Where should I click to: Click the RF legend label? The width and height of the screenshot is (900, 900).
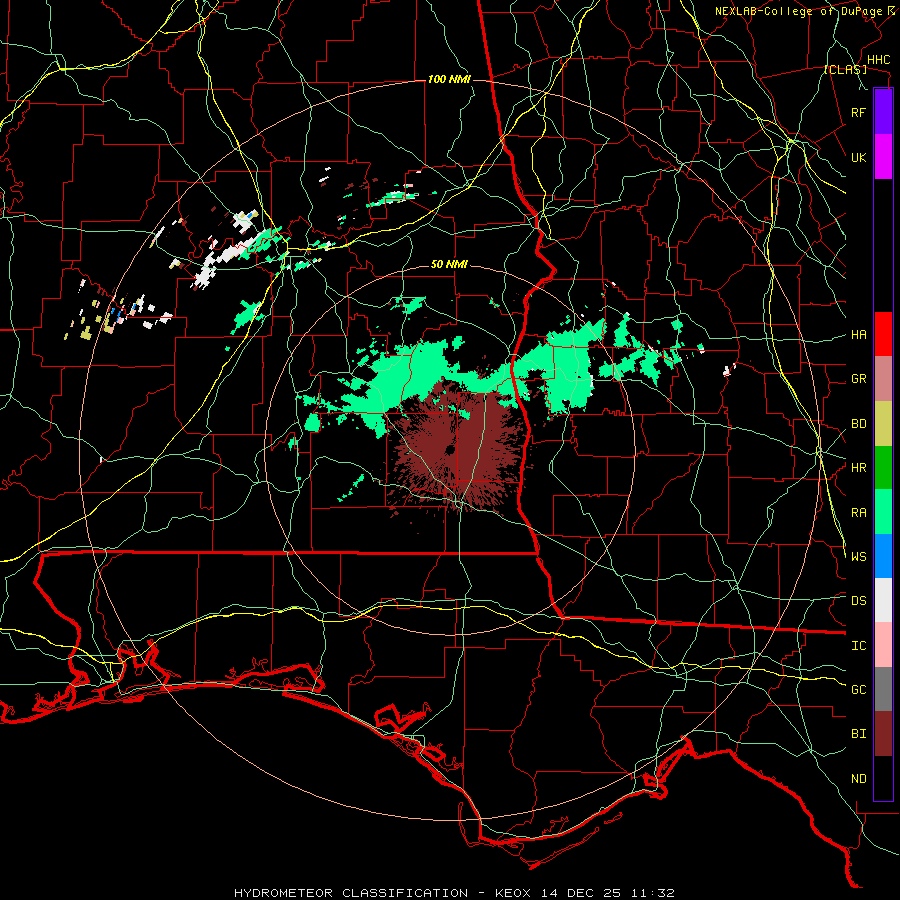(x=858, y=112)
